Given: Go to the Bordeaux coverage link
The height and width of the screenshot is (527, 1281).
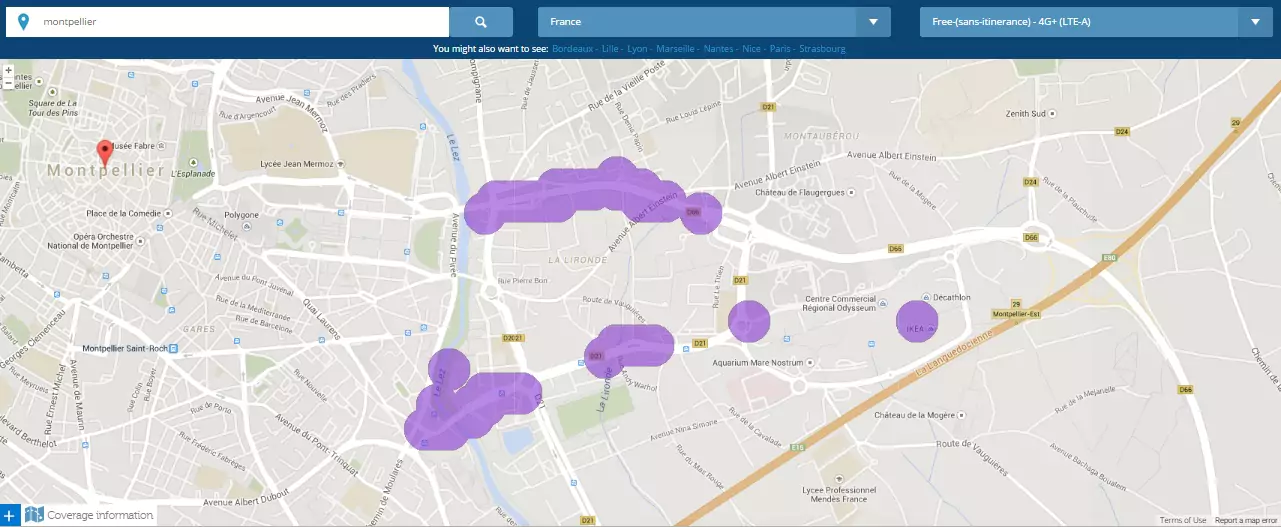Looking at the screenshot, I should pos(572,49).
